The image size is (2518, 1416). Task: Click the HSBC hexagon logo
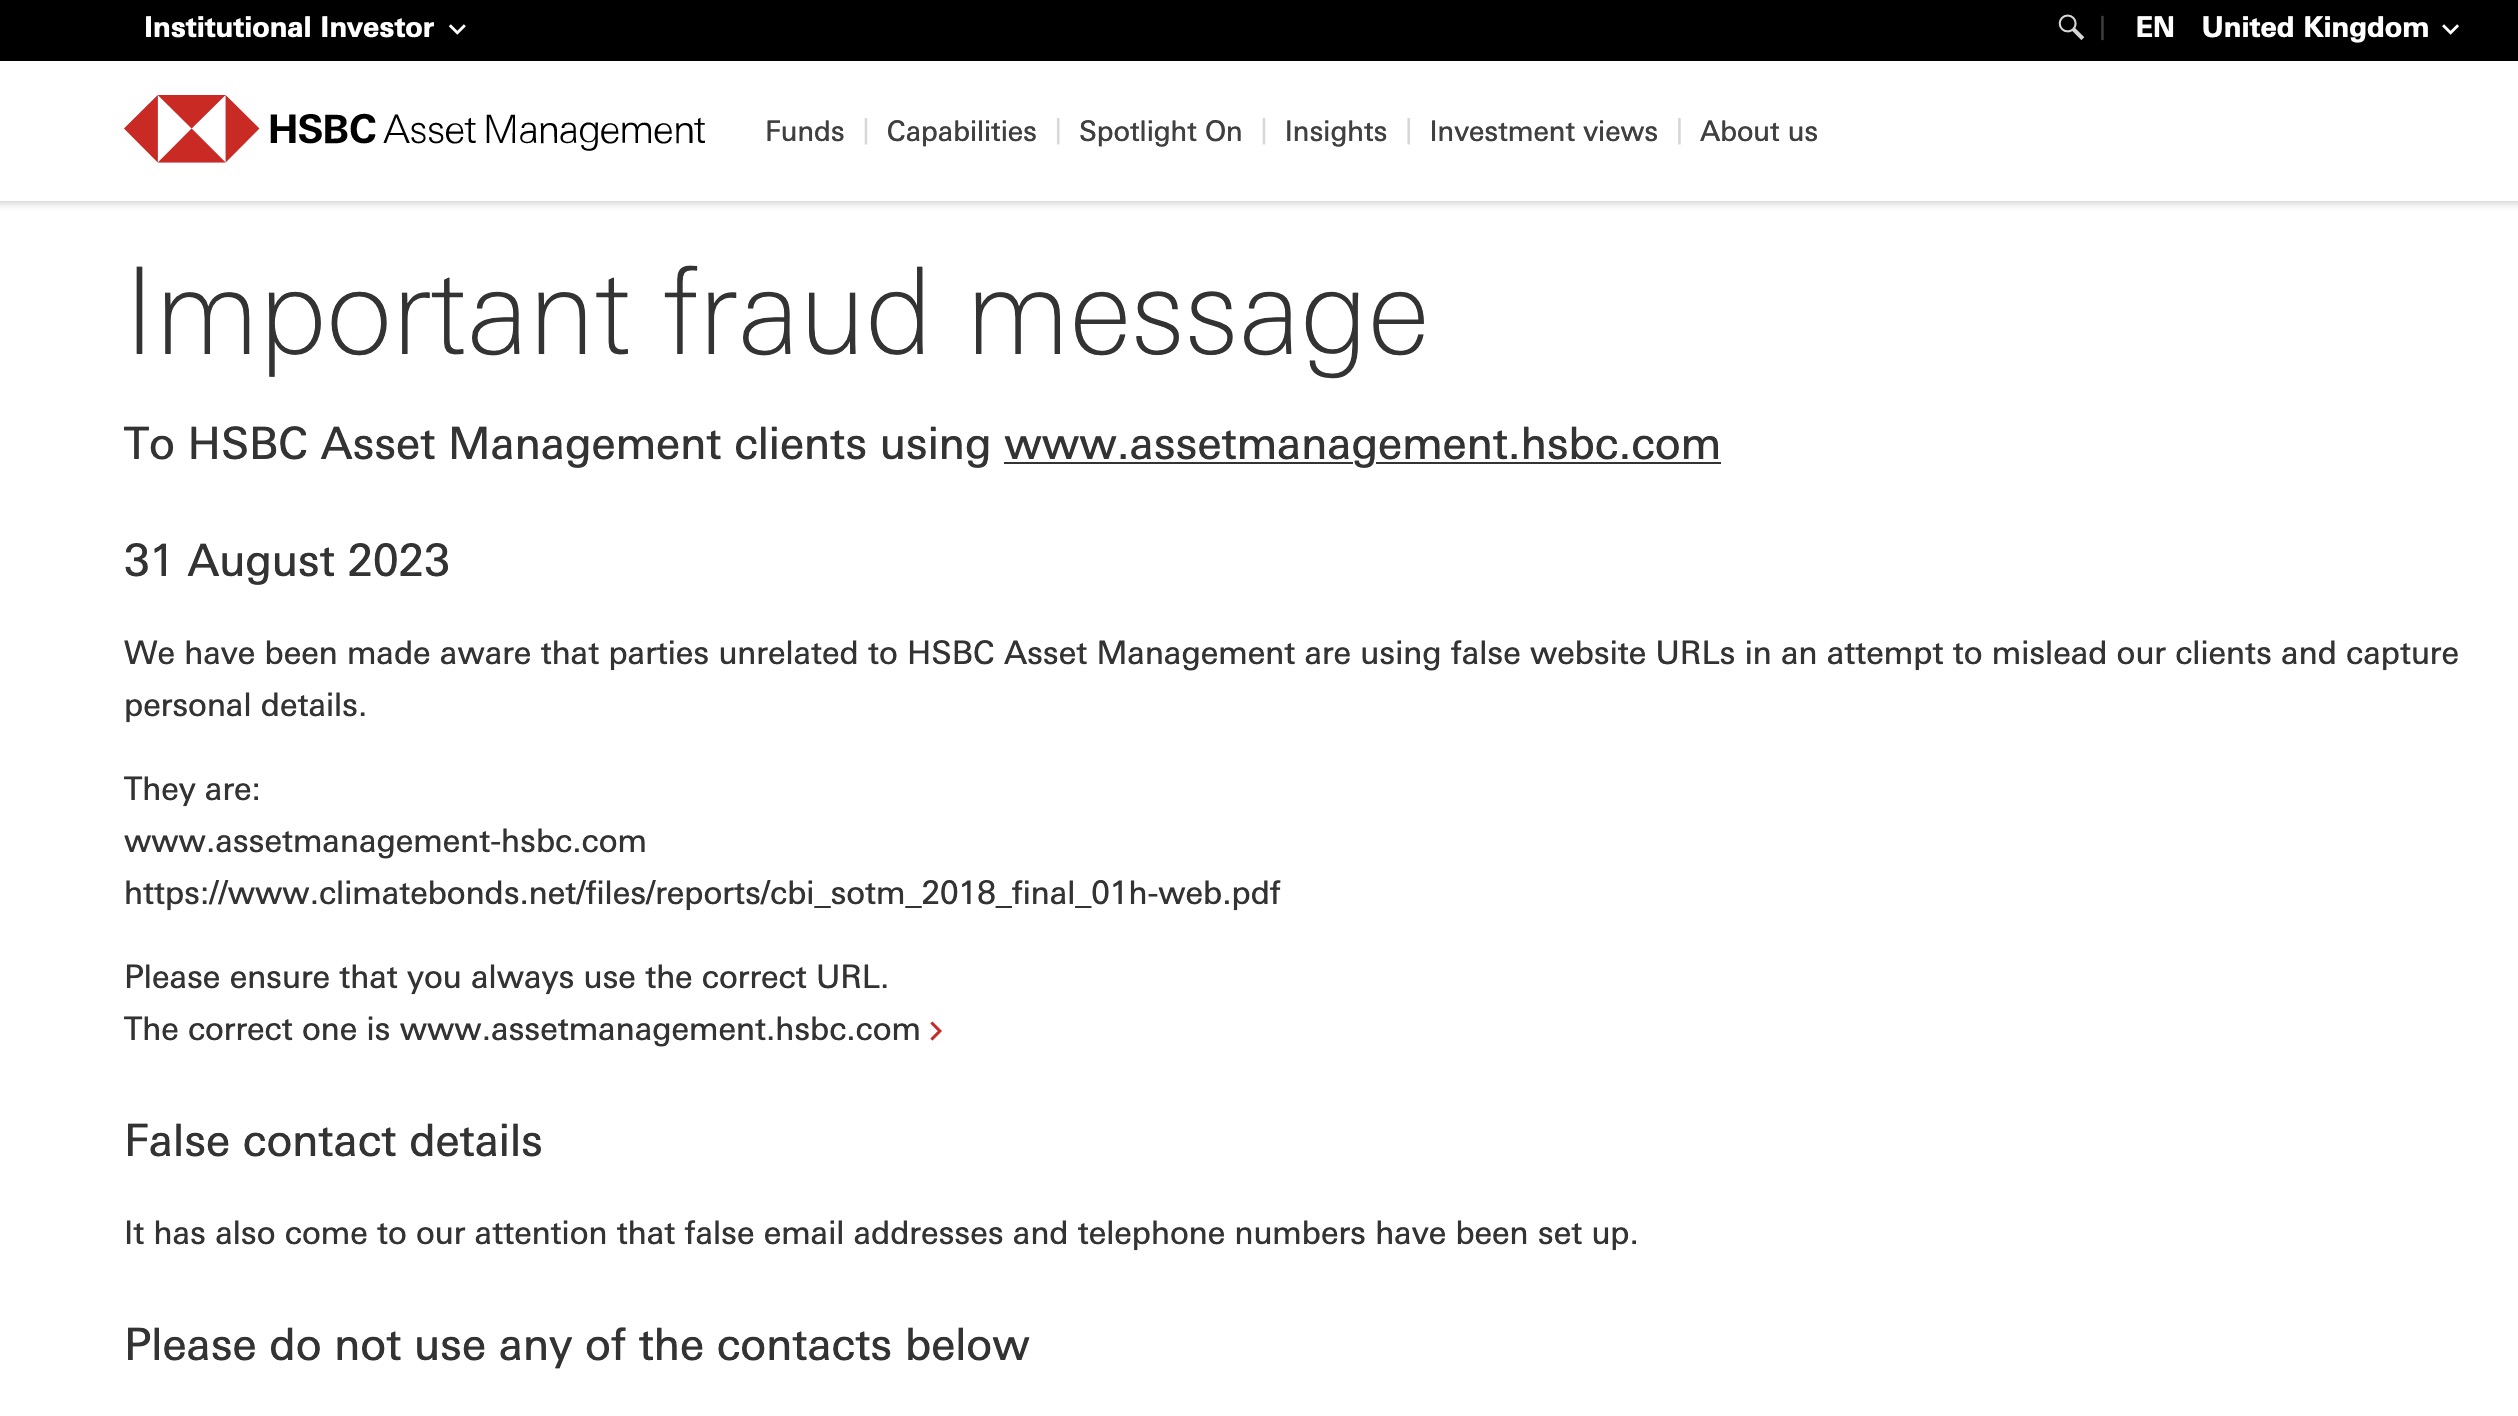click(191, 129)
